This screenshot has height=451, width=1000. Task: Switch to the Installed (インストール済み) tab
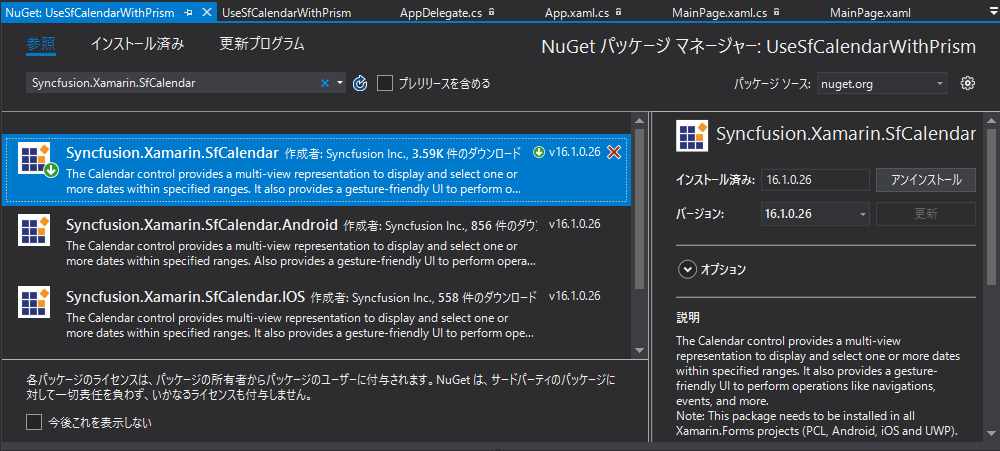pyautogui.click(x=137, y=45)
